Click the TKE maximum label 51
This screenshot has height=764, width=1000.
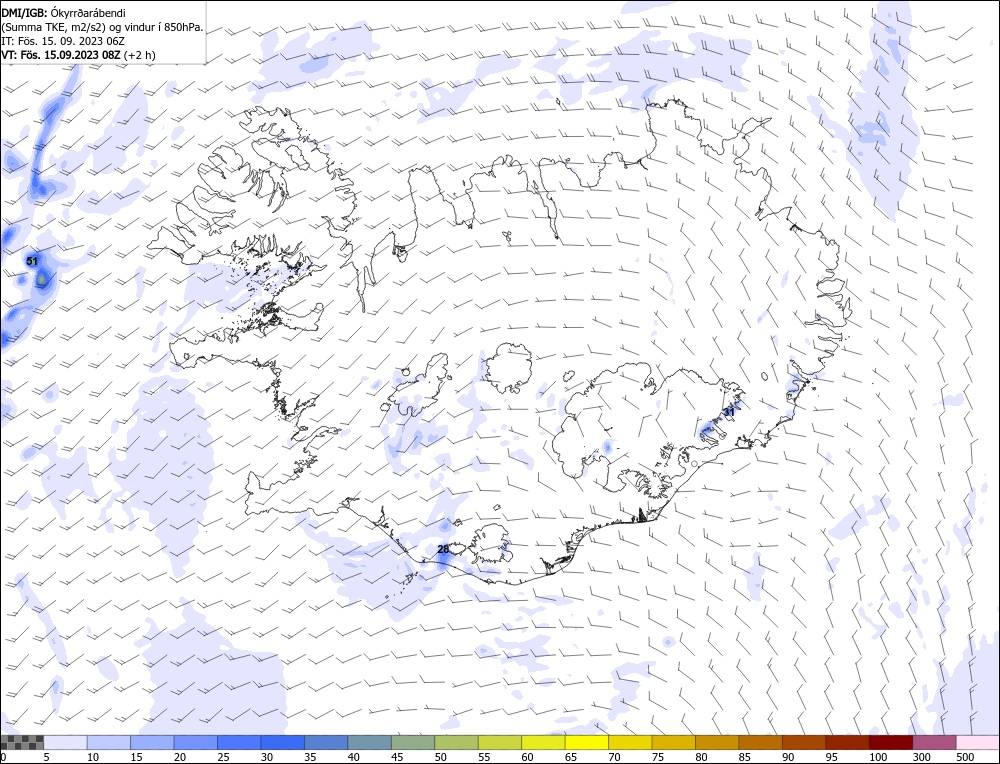pos(32,261)
